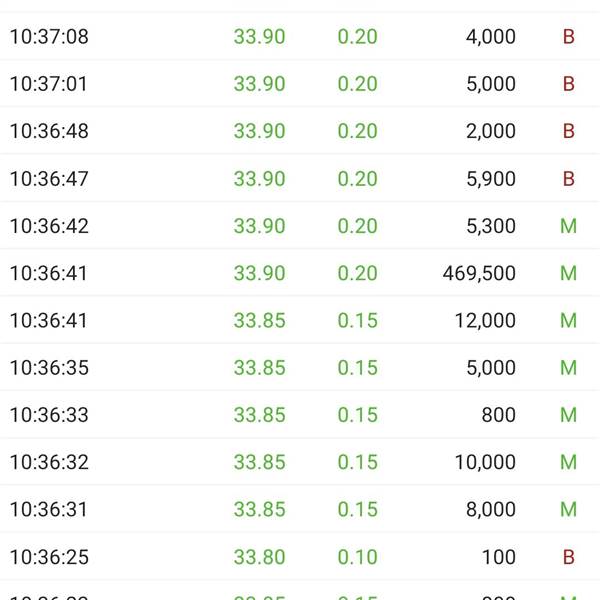
Task: Click the red B marker at 10:36:25
Action: coord(569,557)
